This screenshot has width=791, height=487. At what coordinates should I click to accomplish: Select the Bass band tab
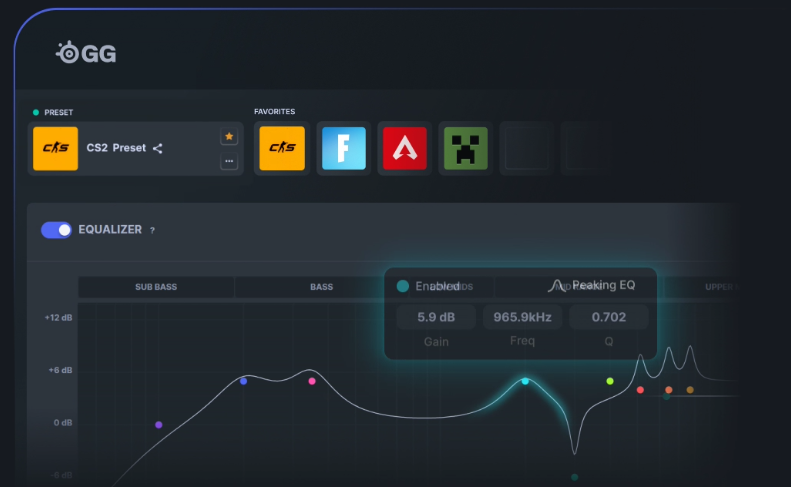click(321, 287)
